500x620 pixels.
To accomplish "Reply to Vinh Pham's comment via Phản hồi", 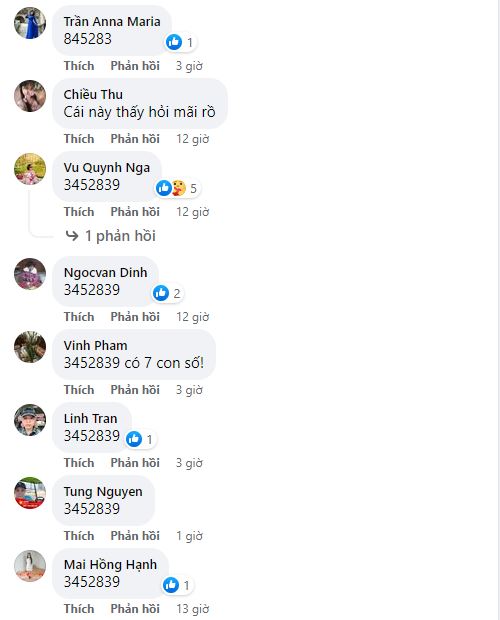I will pos(135,390).
